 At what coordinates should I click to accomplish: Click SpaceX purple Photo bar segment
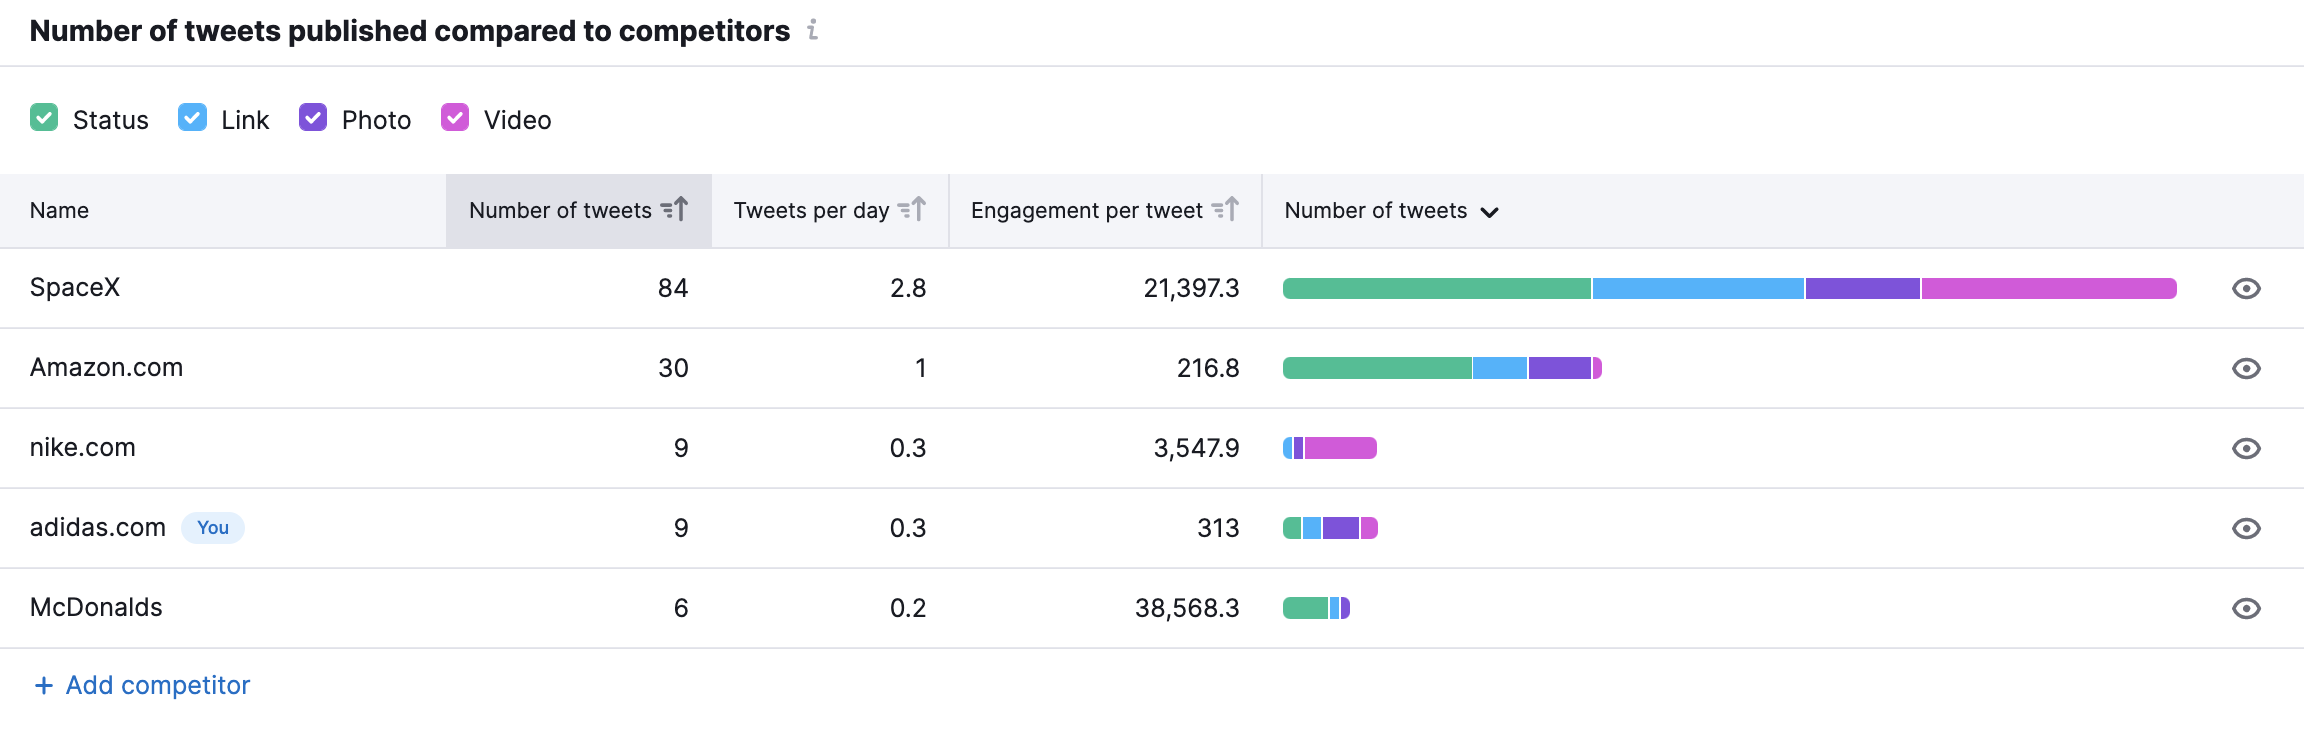tap(1863, 289)
